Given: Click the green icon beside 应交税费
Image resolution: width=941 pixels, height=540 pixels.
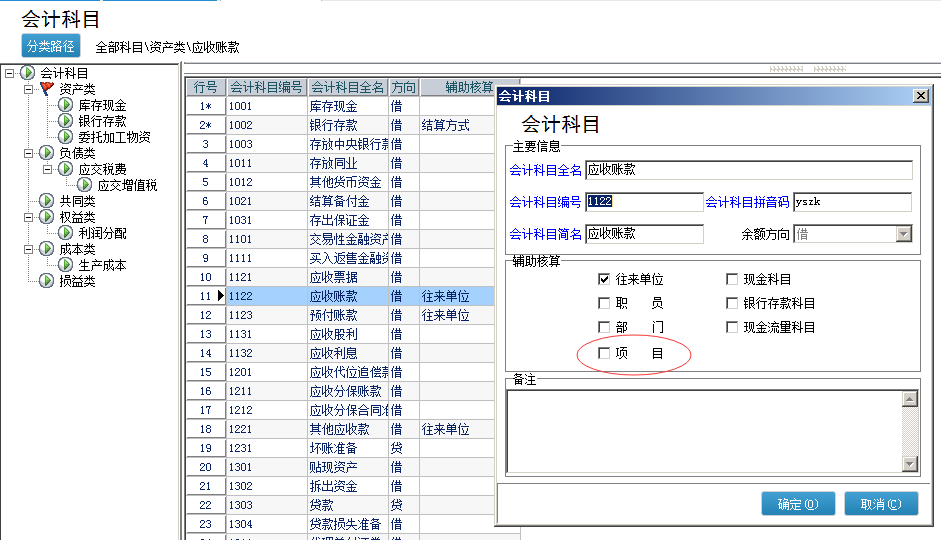Looking at the screenshot, I should 65,169.
